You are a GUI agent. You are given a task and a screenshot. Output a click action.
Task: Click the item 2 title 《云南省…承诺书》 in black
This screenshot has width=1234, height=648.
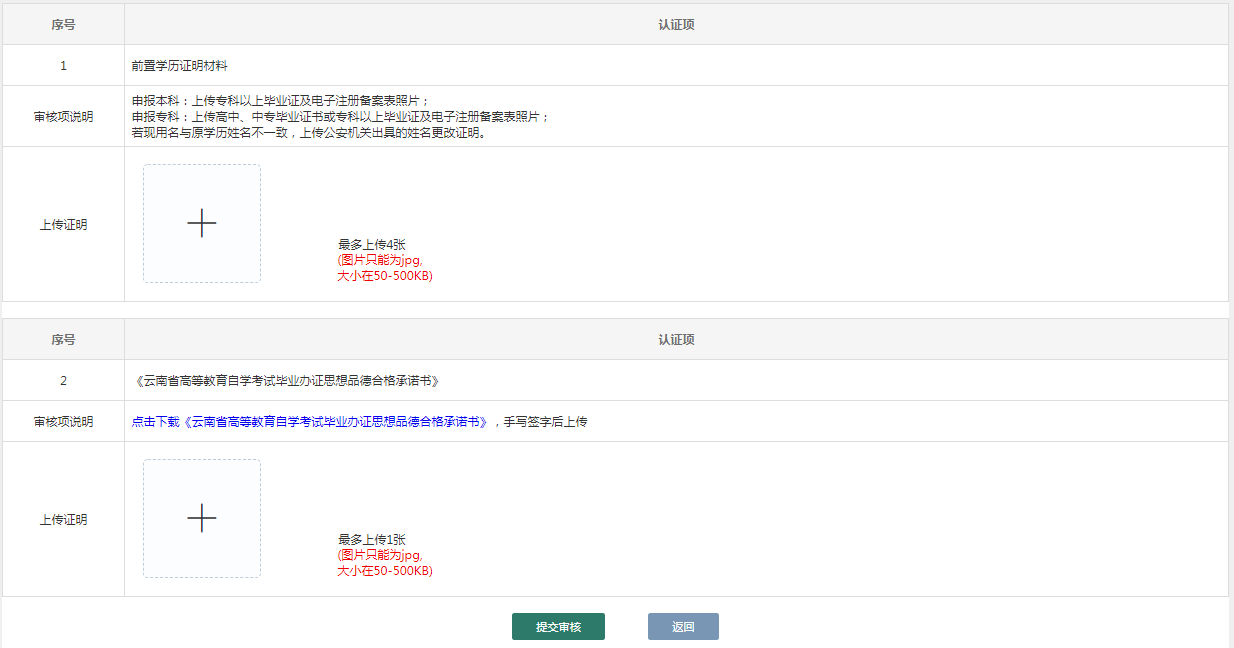pos(286,381)
